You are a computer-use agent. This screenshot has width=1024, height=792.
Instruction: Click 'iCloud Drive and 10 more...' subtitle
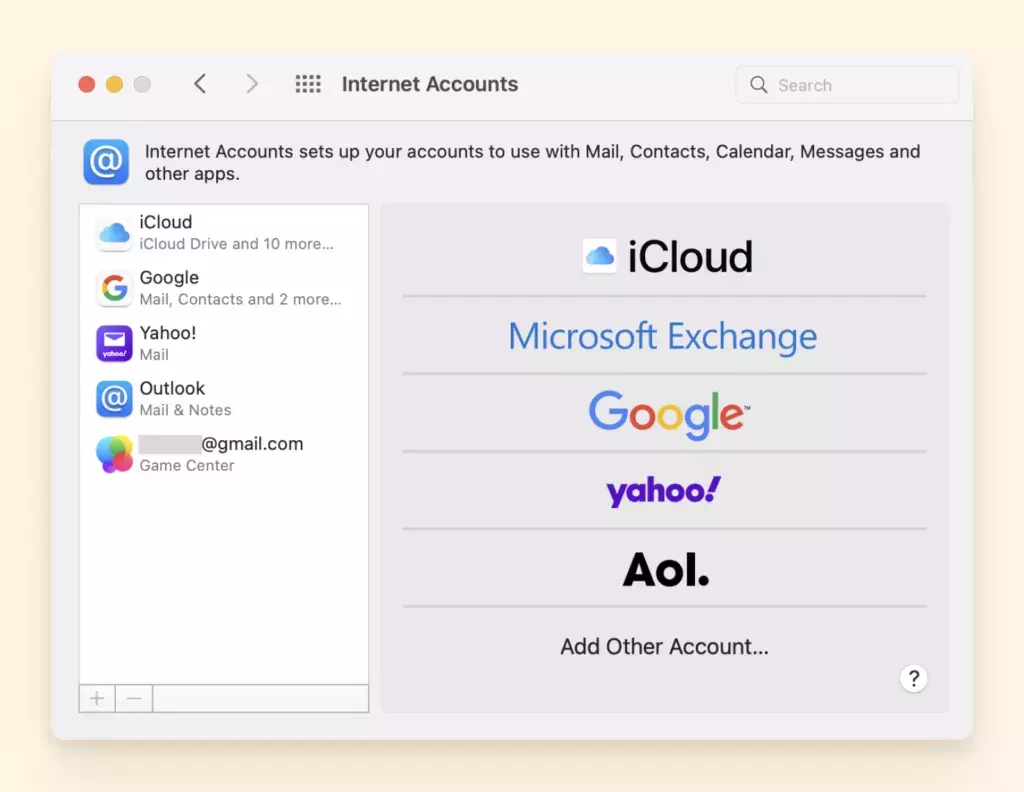click(x=236, y=244)
